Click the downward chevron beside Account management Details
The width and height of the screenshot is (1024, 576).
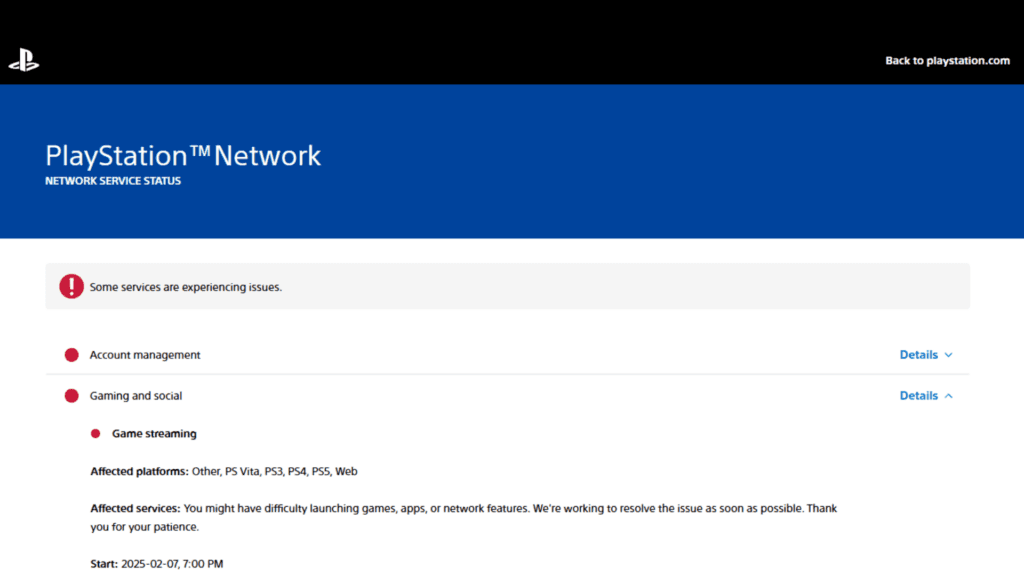point(948,354)
